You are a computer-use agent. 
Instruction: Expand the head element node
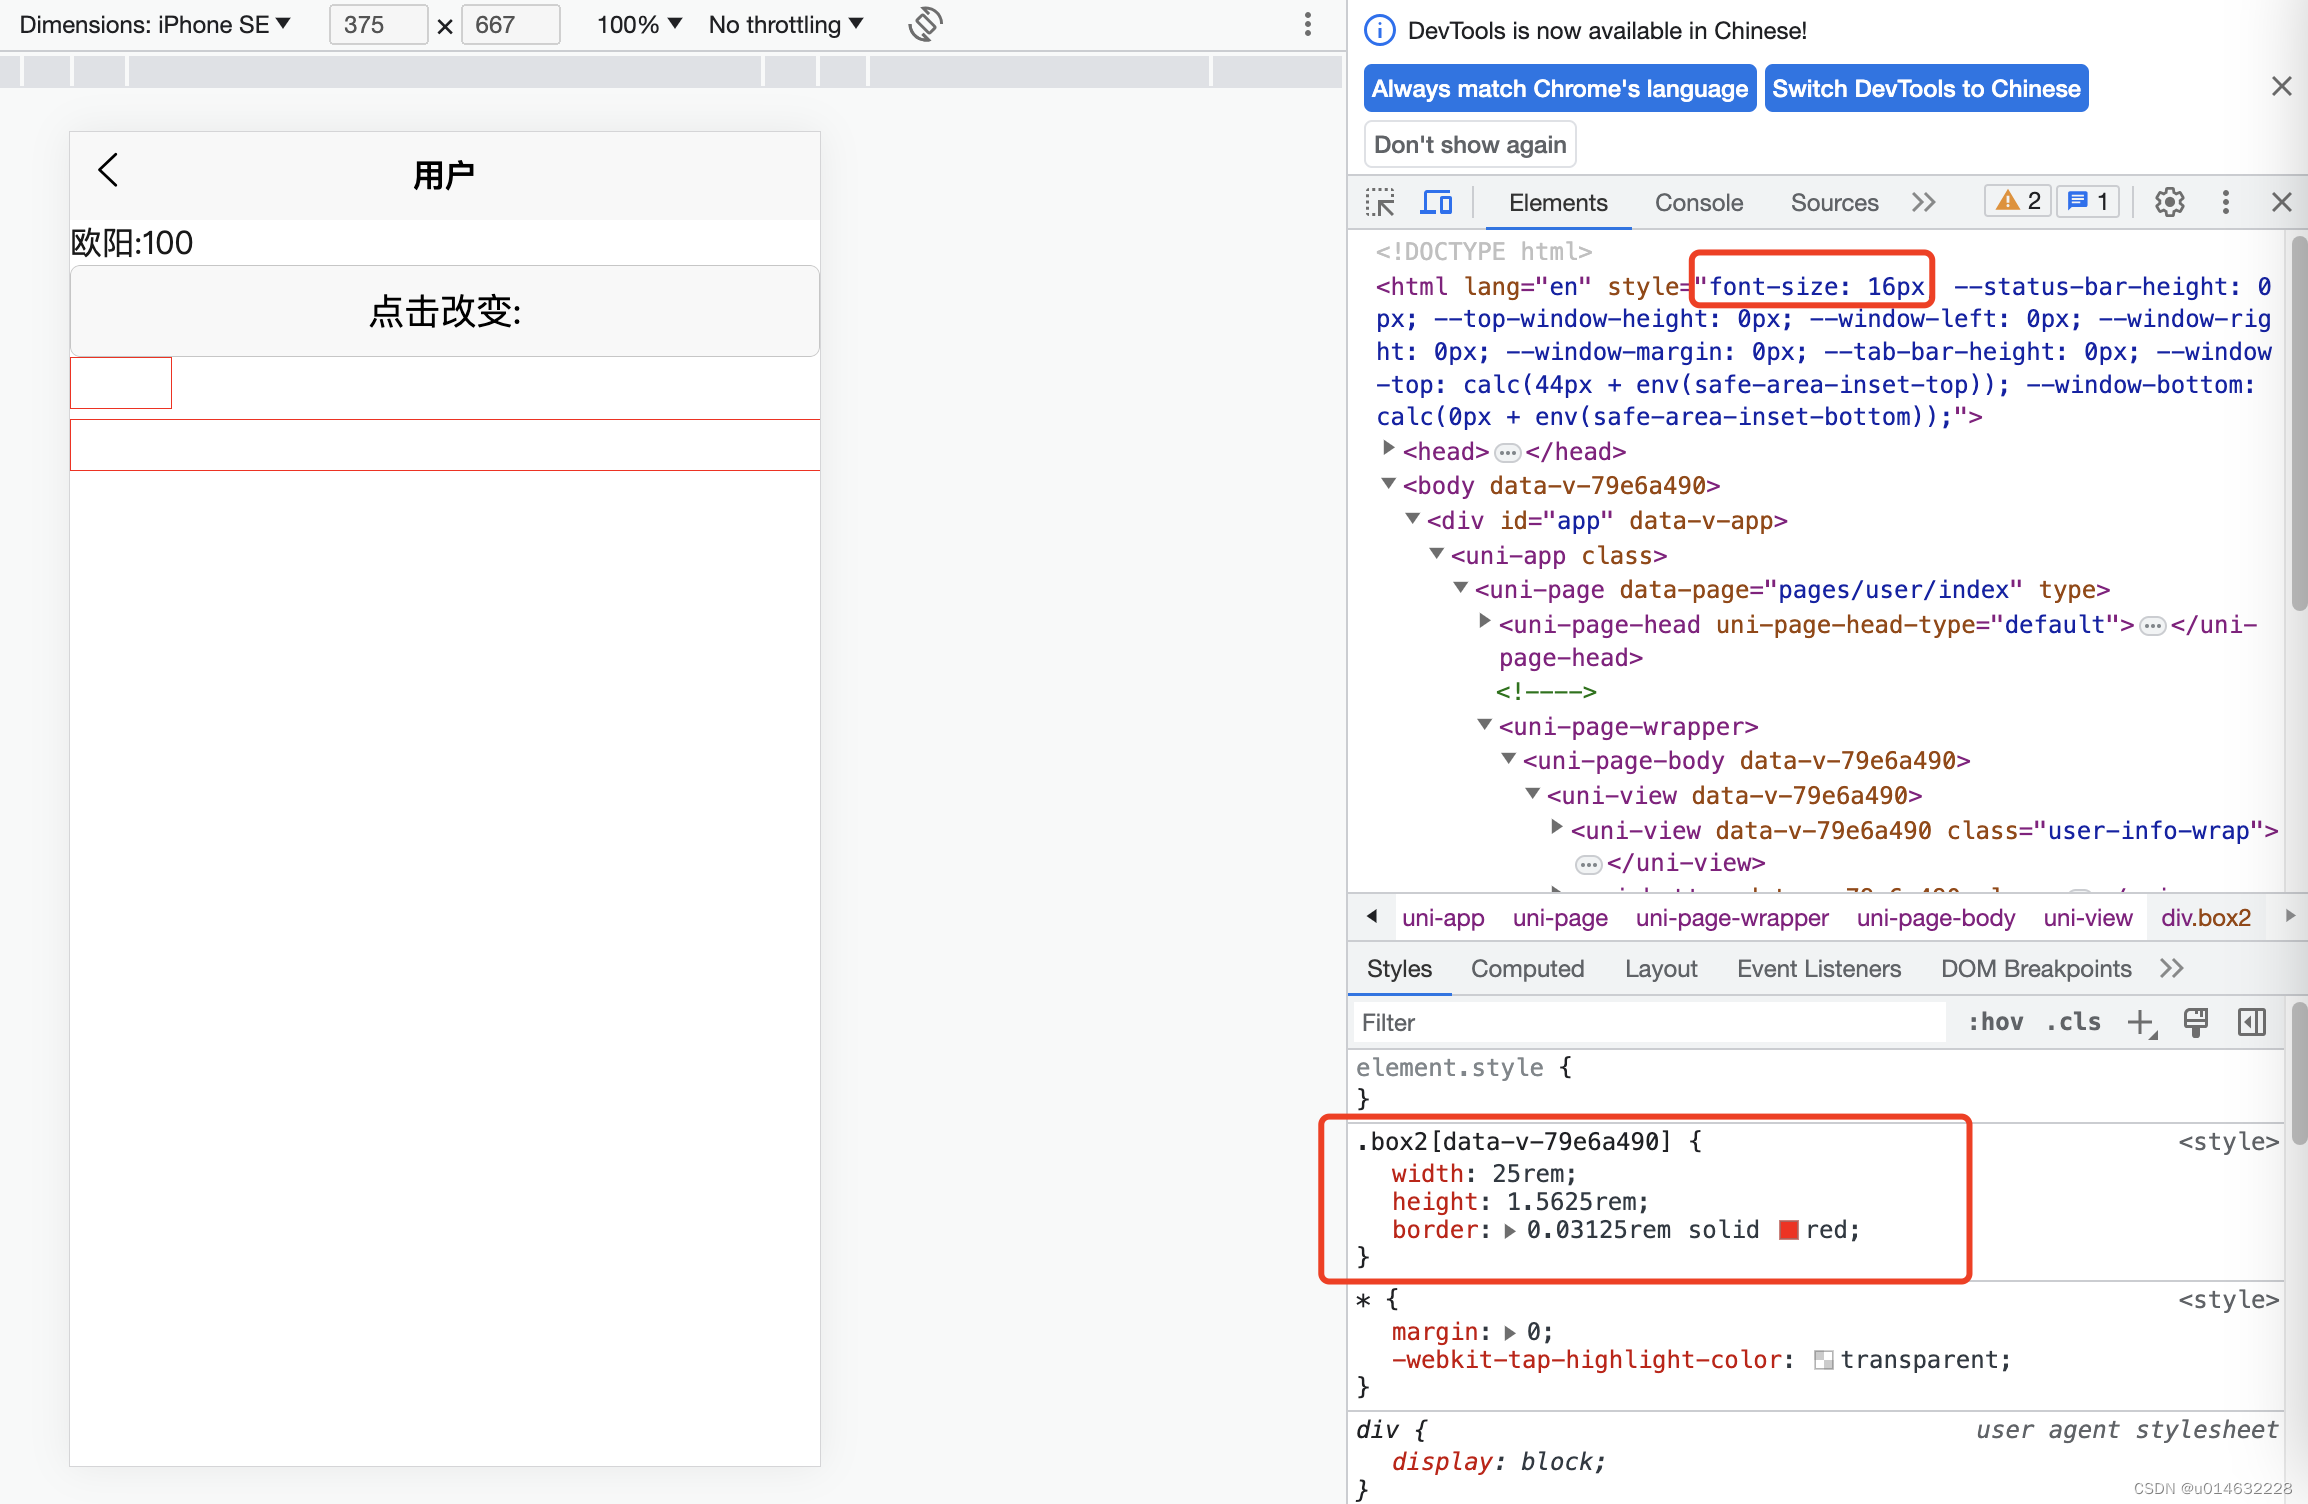pyautogui.click(x=1388, y=449)
